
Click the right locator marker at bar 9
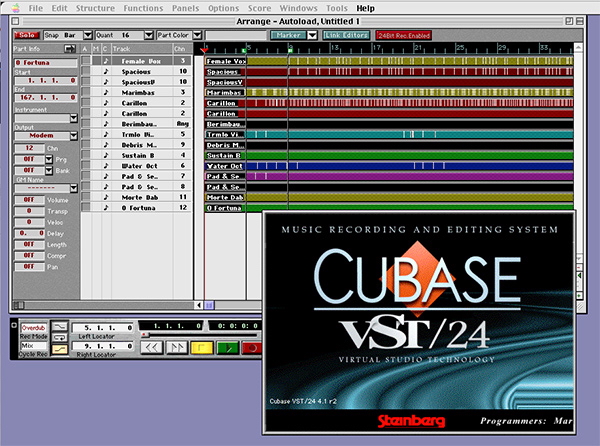290,50
